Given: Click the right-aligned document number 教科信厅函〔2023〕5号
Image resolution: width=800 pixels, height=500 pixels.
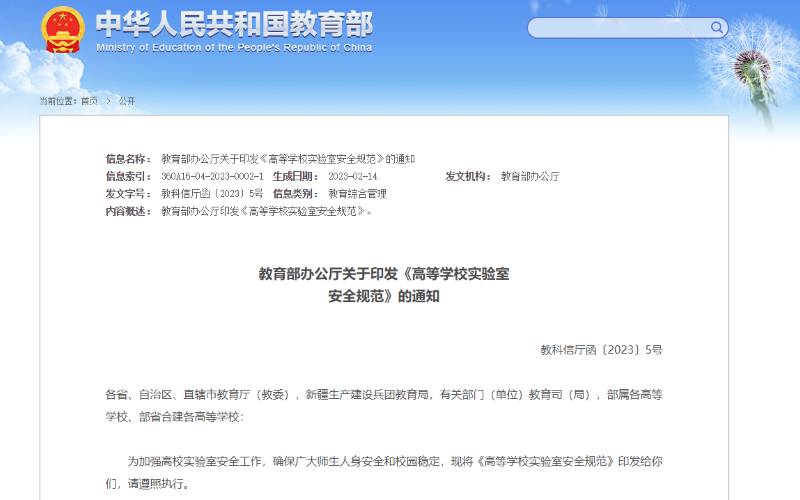Looking at the screenshot, I should point(602,350).
